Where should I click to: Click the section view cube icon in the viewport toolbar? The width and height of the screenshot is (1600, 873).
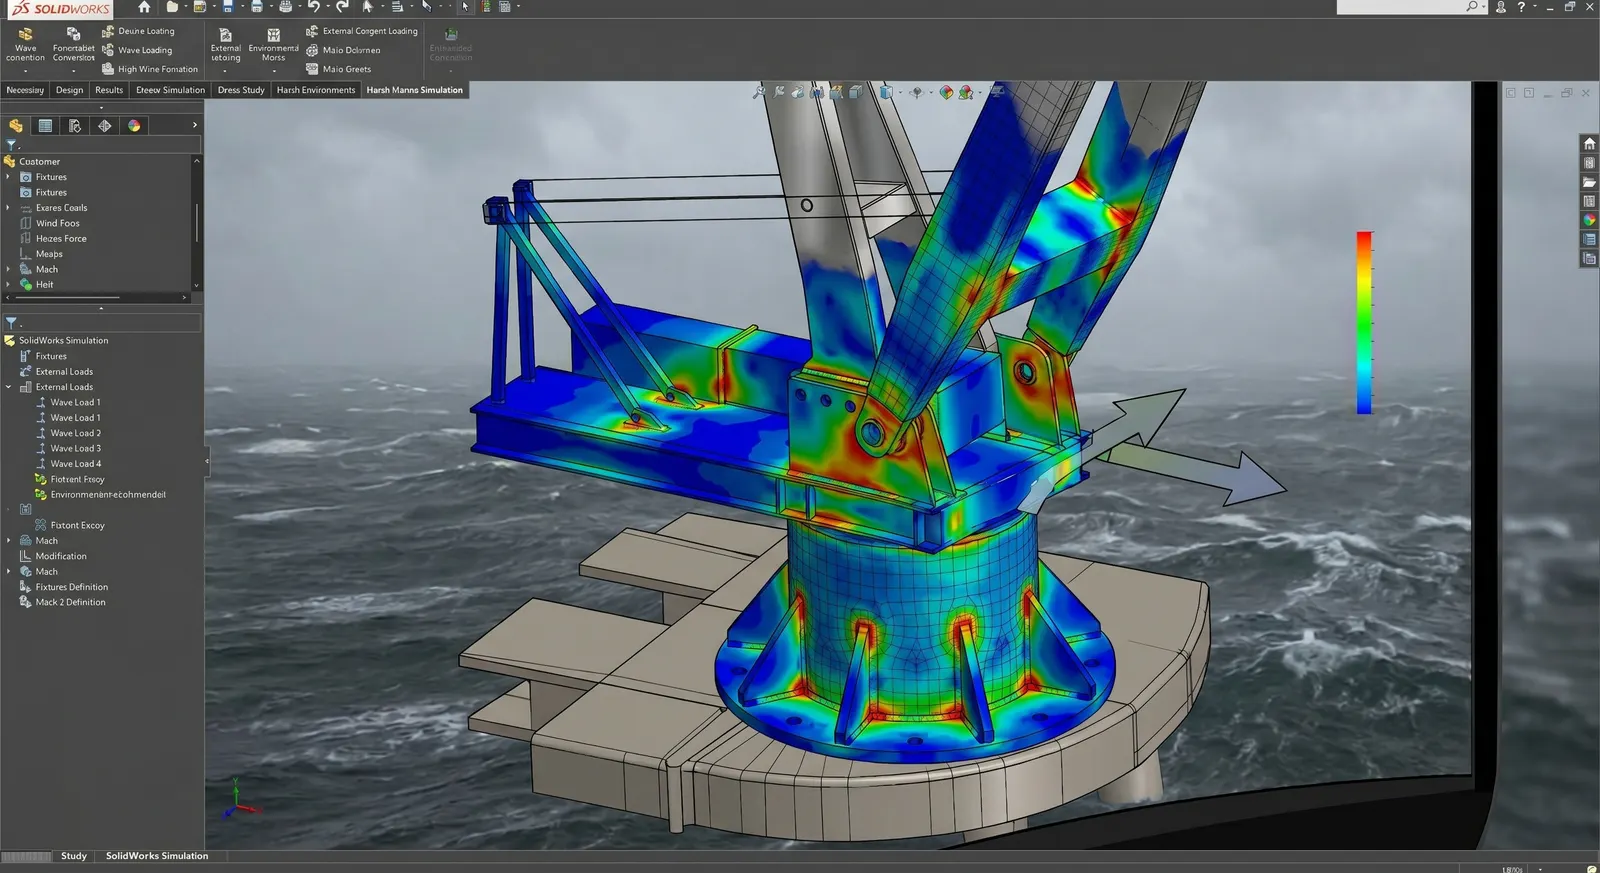coord(835,92)
